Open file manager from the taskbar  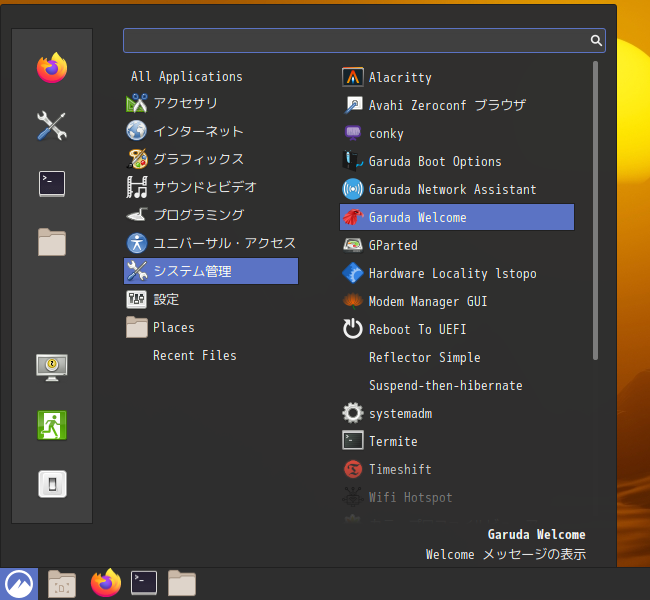click(182, 583)
